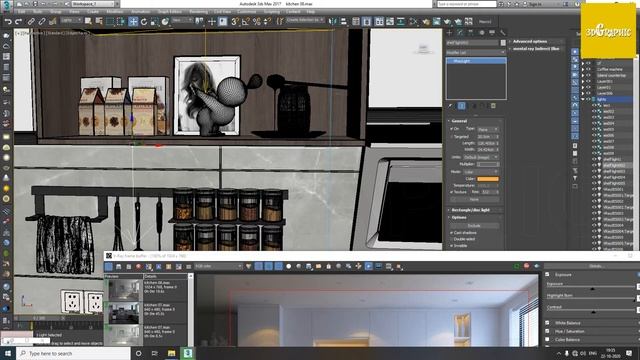The image size is (640, 360).
Task: Open the Motion tab in command panel
Action: click(482, 33)
